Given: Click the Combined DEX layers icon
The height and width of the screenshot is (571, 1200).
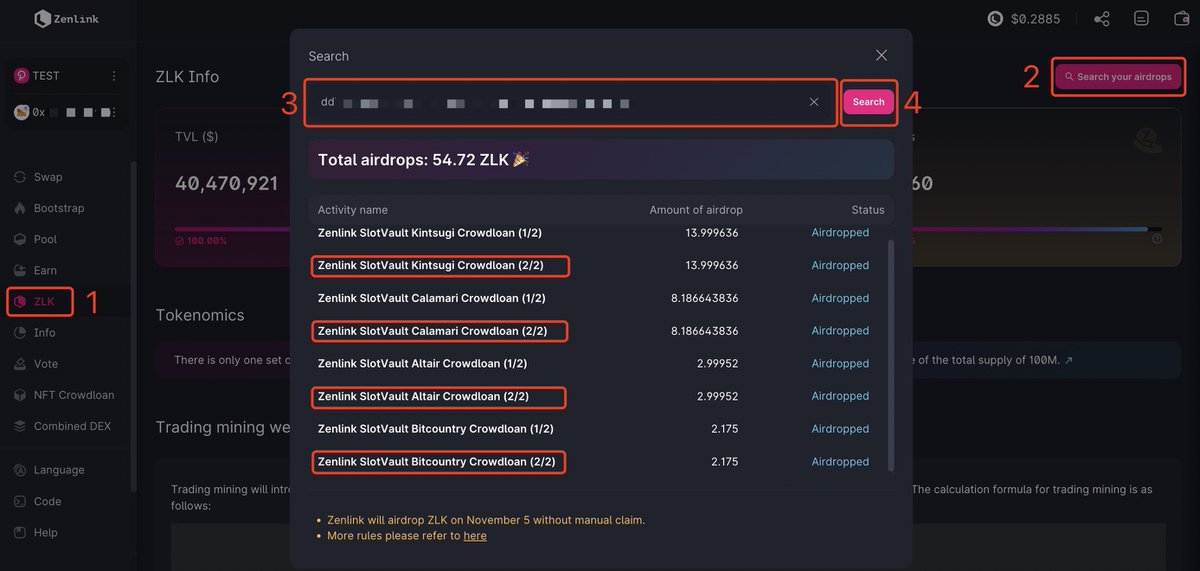Looking at the screenshot, I should (x=20, y=426).
